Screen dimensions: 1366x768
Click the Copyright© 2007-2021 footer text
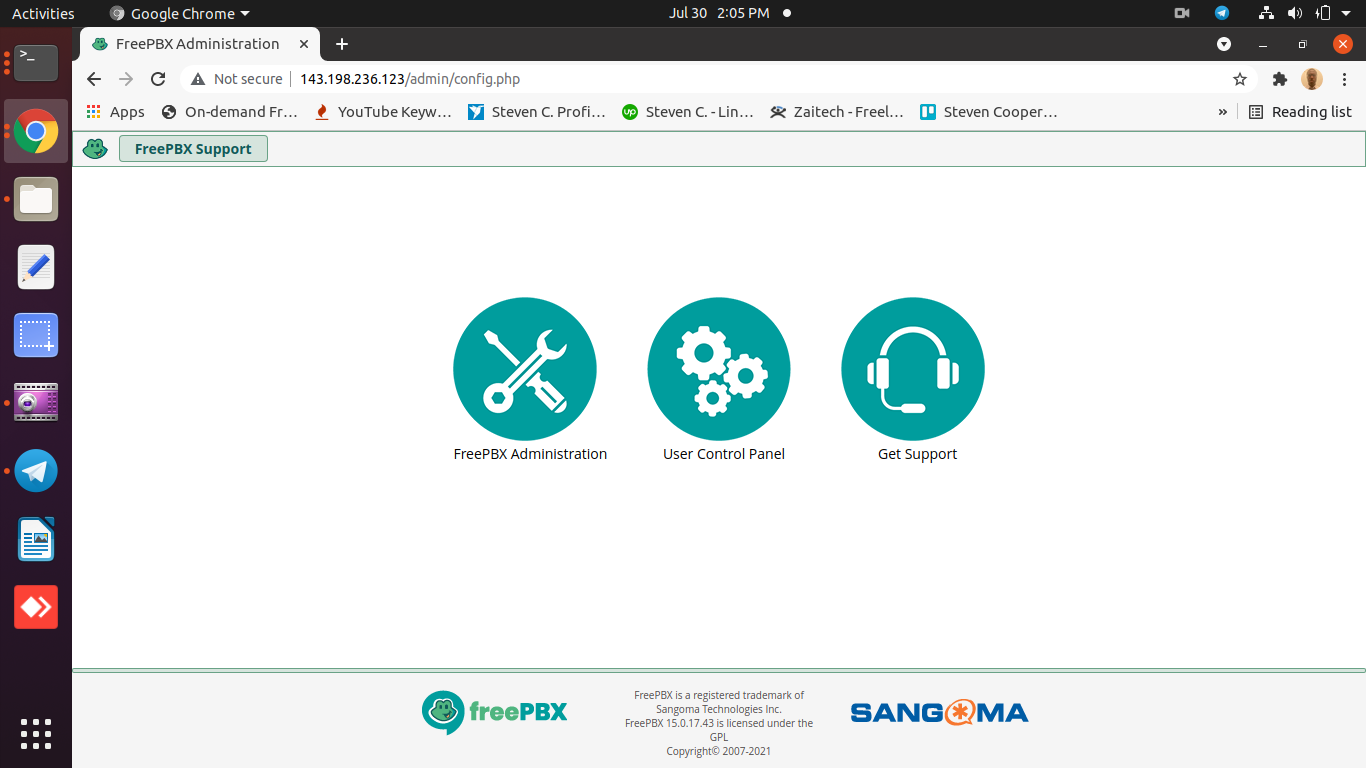719,751
